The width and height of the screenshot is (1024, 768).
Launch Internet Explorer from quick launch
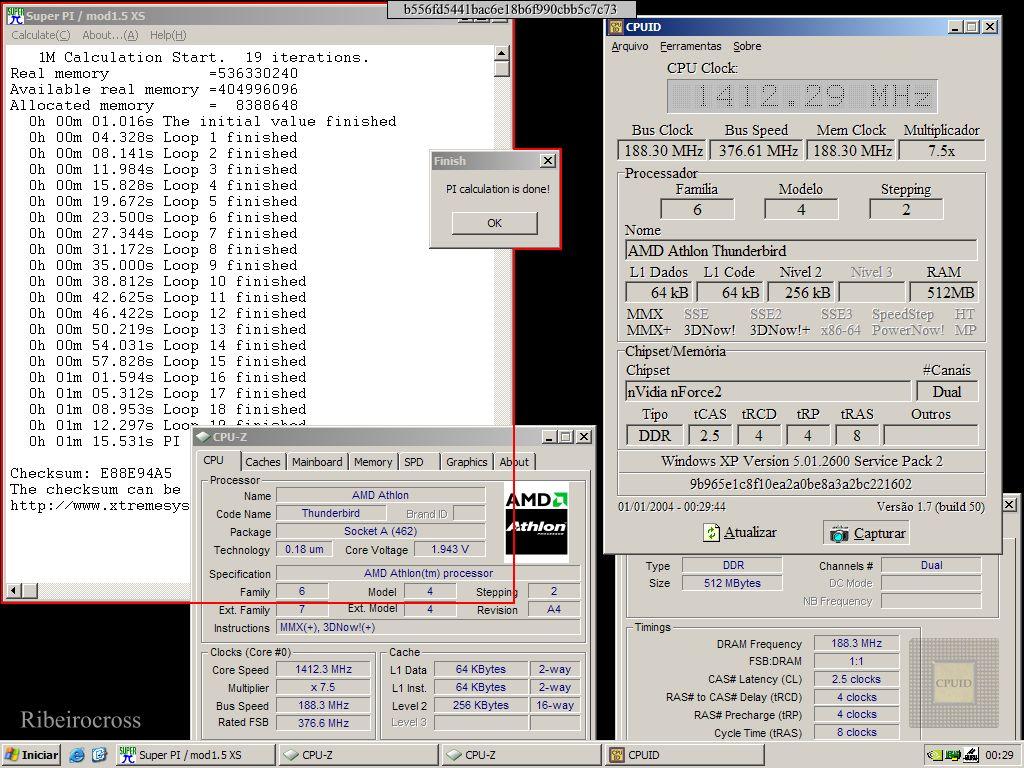tap(77, 756)
